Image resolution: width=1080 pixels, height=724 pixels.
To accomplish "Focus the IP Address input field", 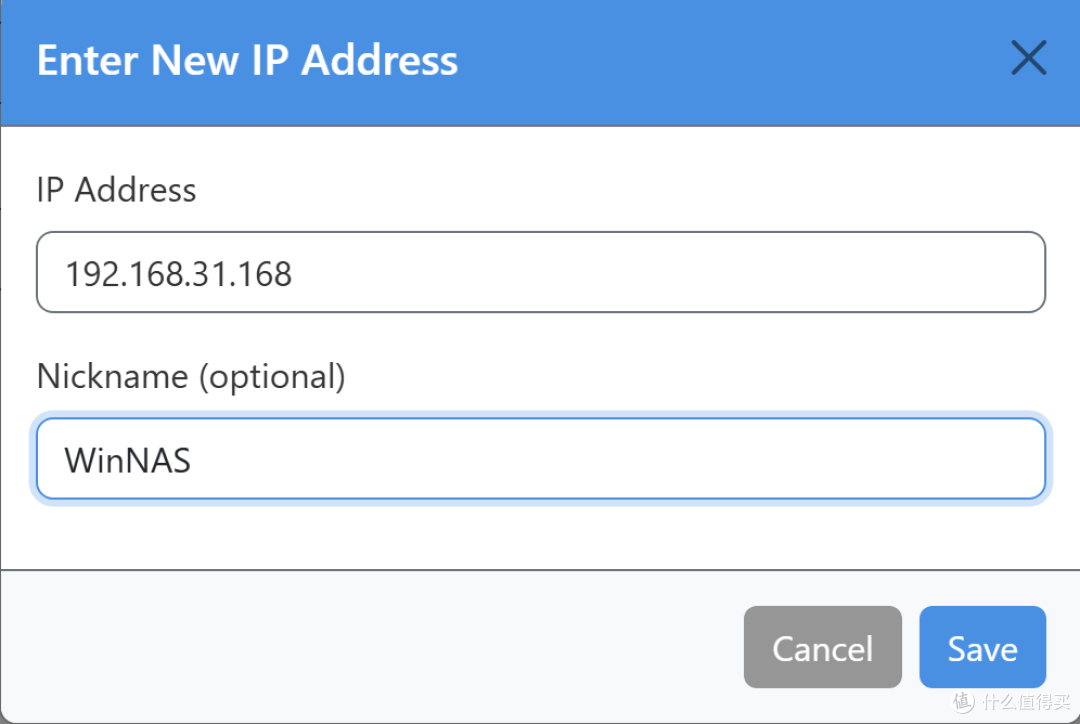I will (540, 273).
